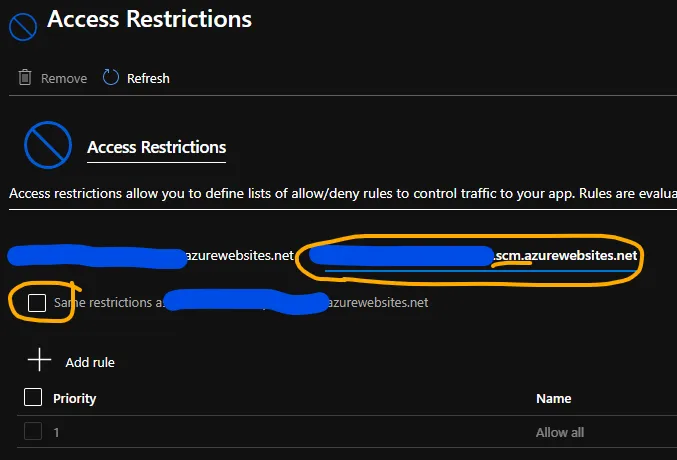This screenshot has width=677, height=460.
Task: Tick the select-all checkbox beside Priority
Action: pos(33,398)
